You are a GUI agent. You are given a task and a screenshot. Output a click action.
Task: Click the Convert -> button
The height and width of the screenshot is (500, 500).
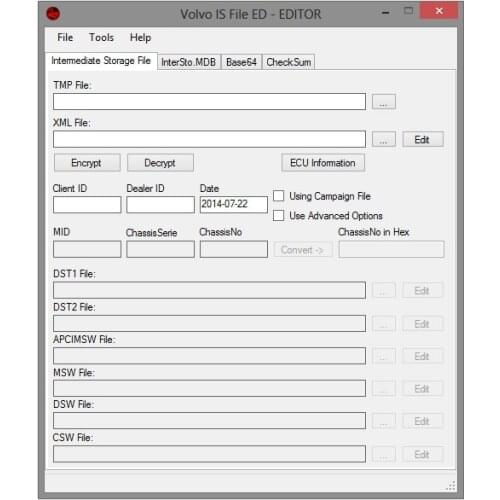click(303, 250)
